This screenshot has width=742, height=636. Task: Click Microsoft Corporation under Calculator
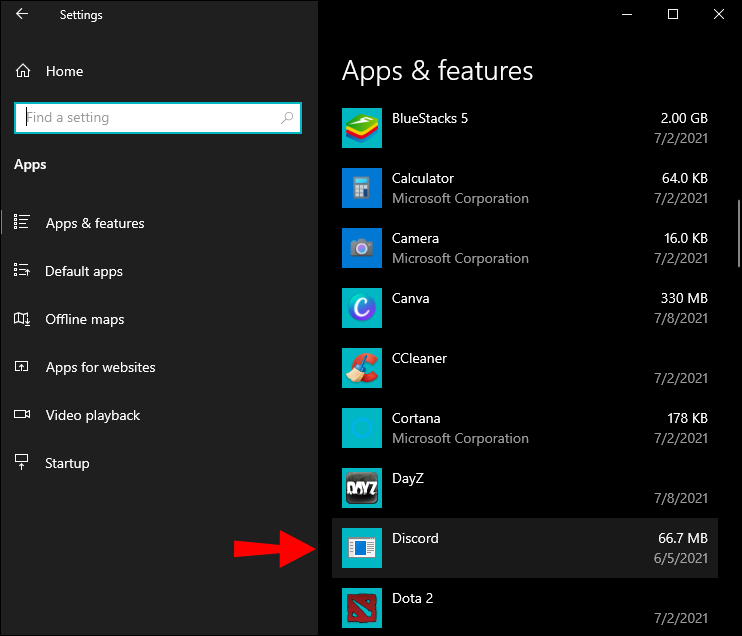[x=460, y=199]
